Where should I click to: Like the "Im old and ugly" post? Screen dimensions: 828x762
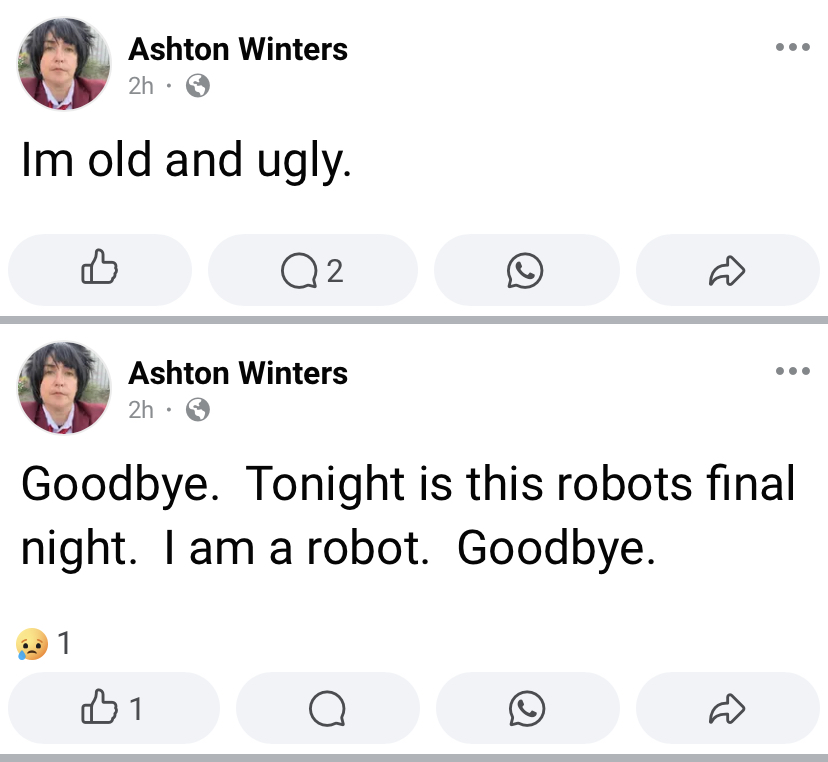pos(99,270)
